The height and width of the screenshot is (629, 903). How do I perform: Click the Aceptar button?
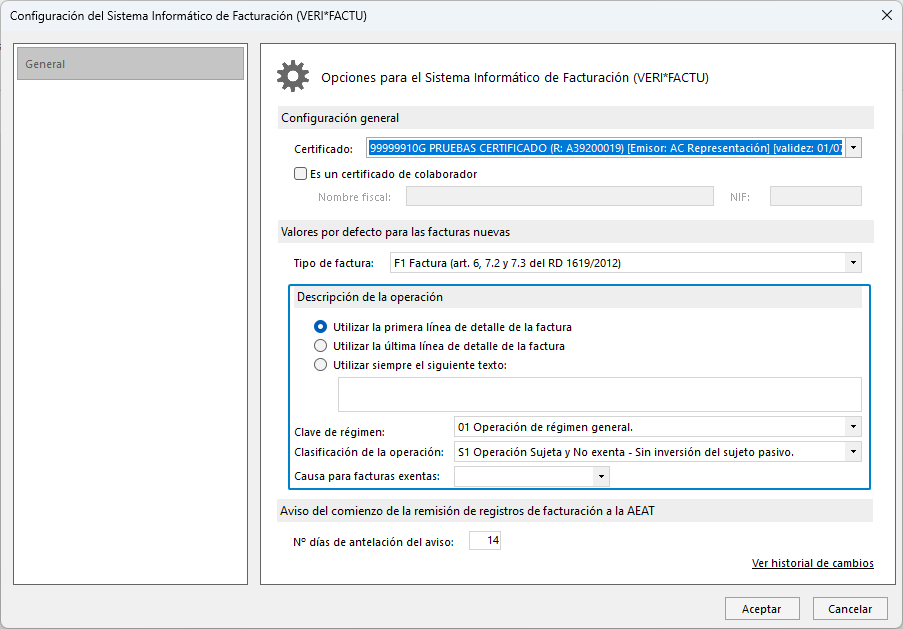(762, 609)
